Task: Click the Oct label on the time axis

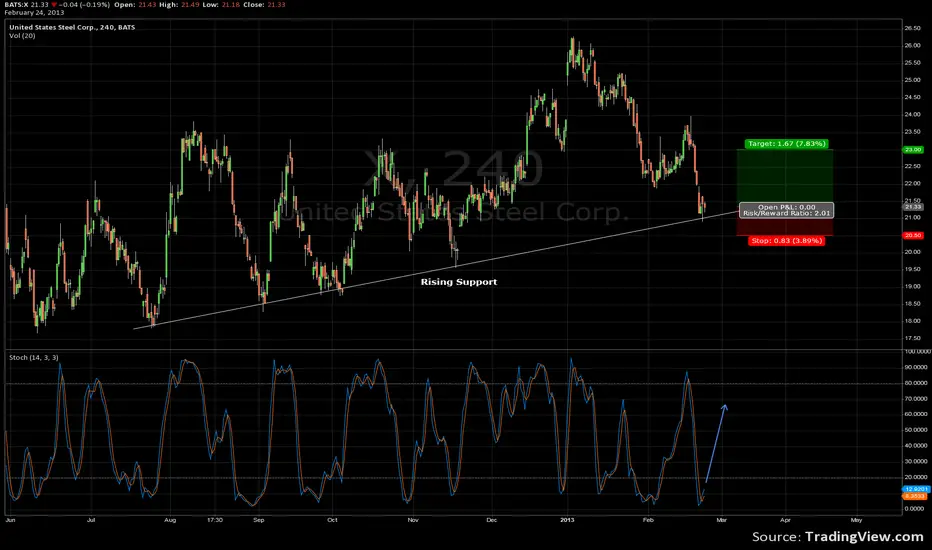Action: point(332,520)
